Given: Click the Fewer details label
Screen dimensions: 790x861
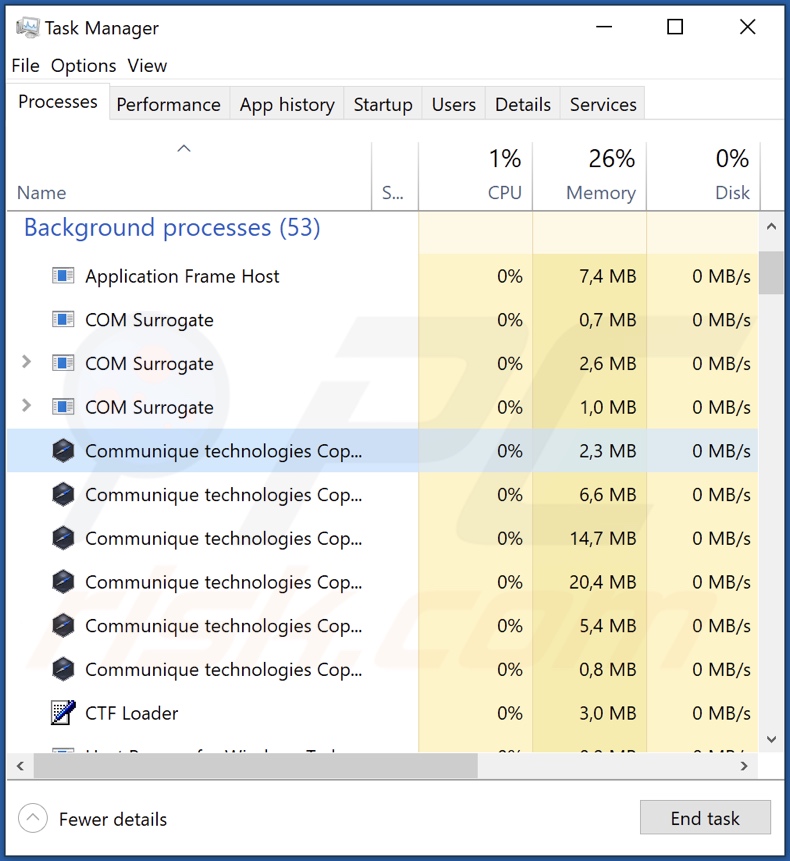Looking at the screenshot, I should coord(113,819).
